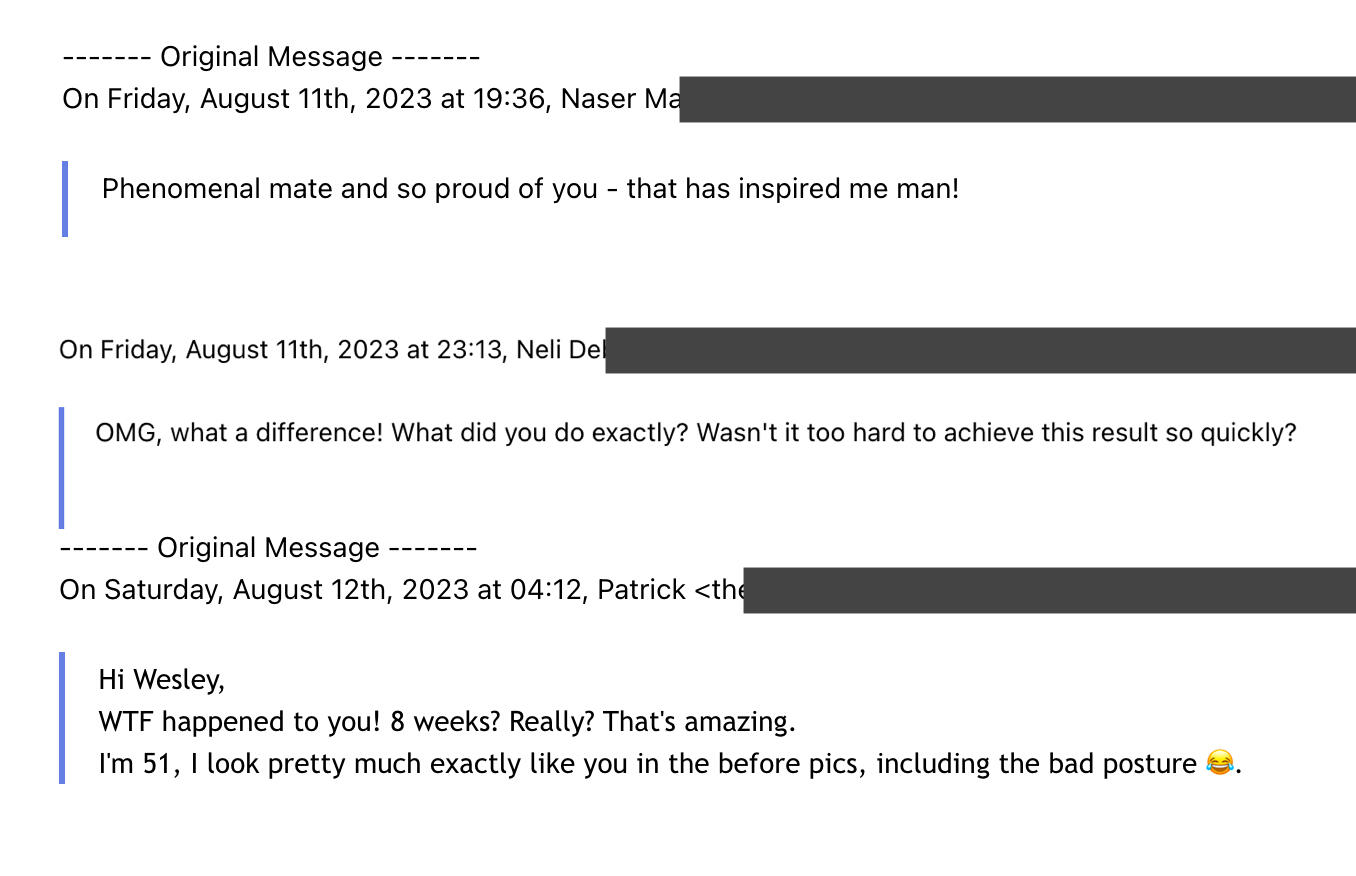
Task: Click the sender name "Patrick" in header
Action: tap(641, 590)
